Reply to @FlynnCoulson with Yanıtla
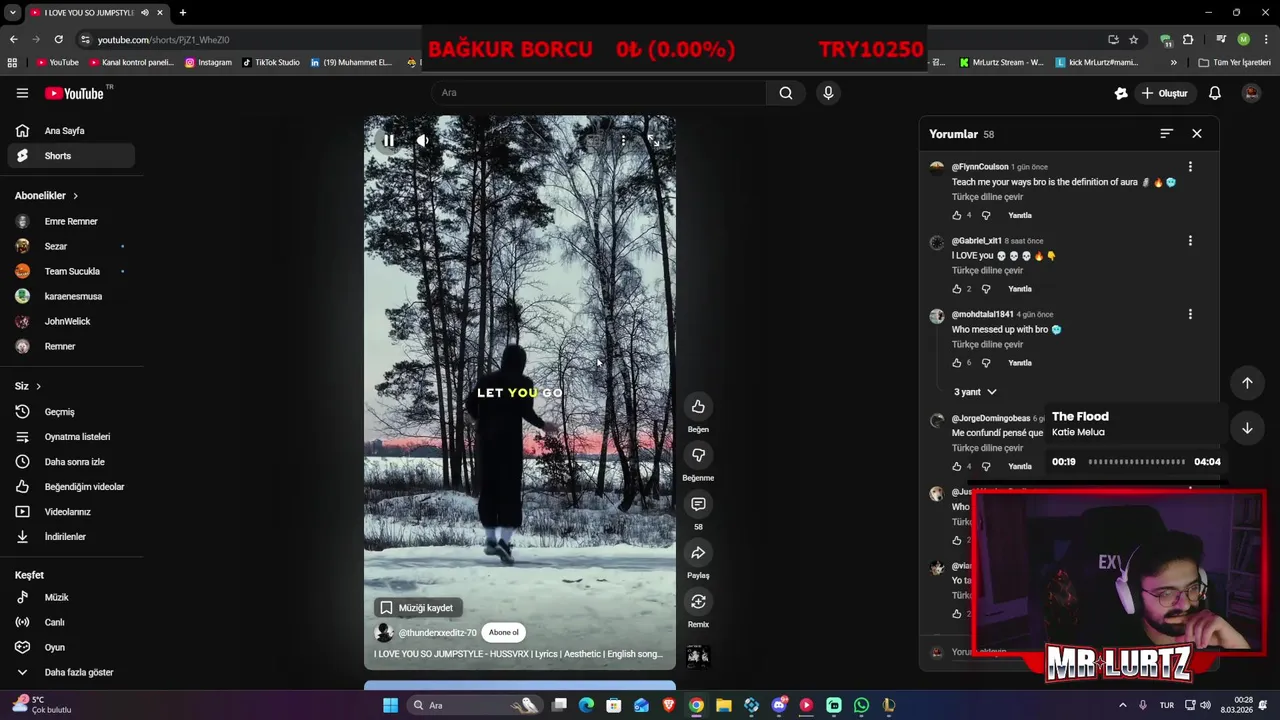This screenshot has height=720, width=1280. 1020,215
